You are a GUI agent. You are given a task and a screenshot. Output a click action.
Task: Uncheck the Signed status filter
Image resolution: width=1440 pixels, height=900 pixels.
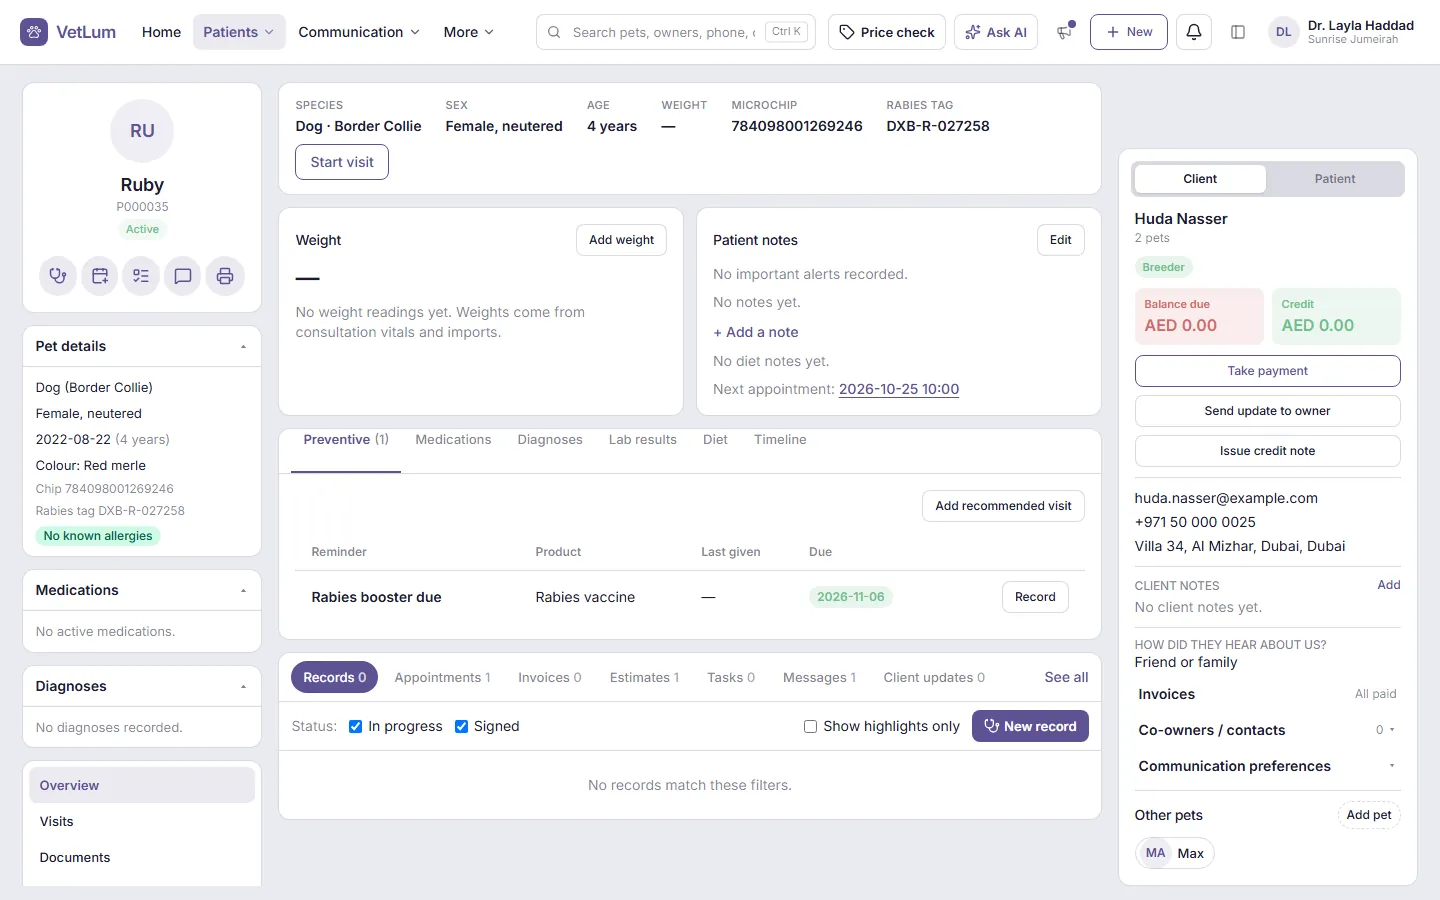click(x=461, y=727)
